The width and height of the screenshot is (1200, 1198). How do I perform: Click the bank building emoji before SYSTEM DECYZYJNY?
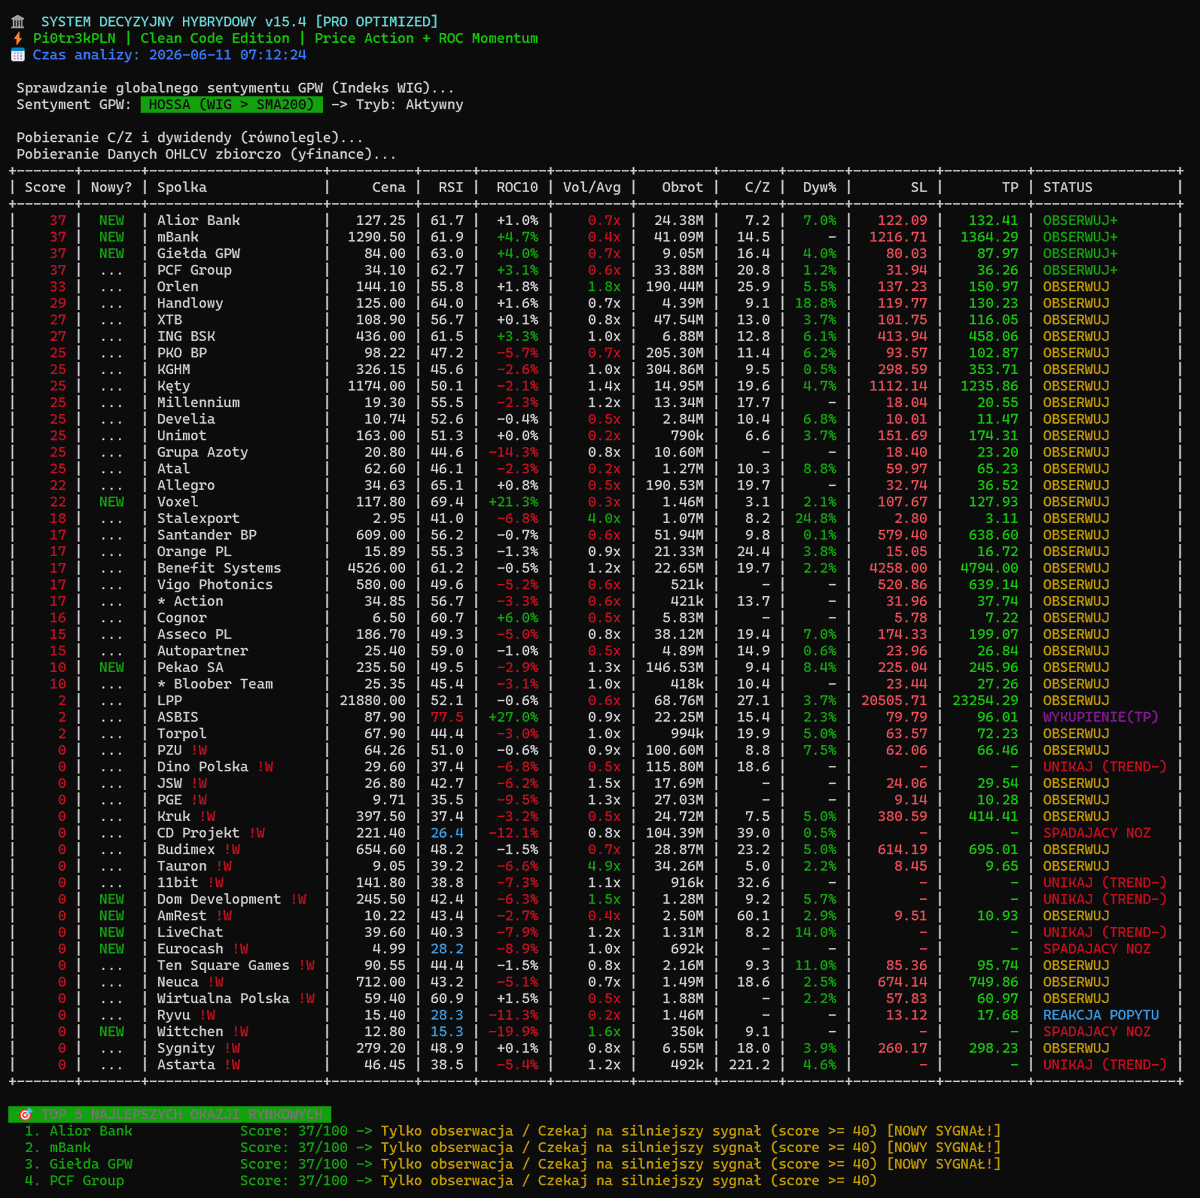17,21
